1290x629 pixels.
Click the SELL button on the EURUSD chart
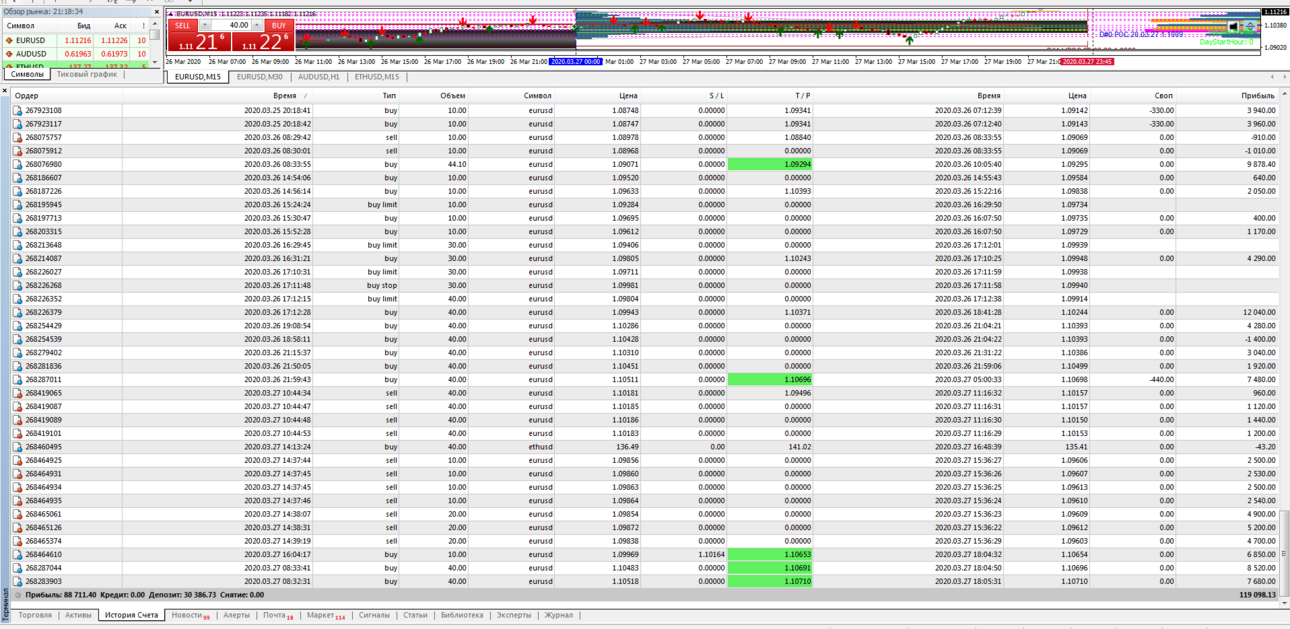(x=182, y=25)
